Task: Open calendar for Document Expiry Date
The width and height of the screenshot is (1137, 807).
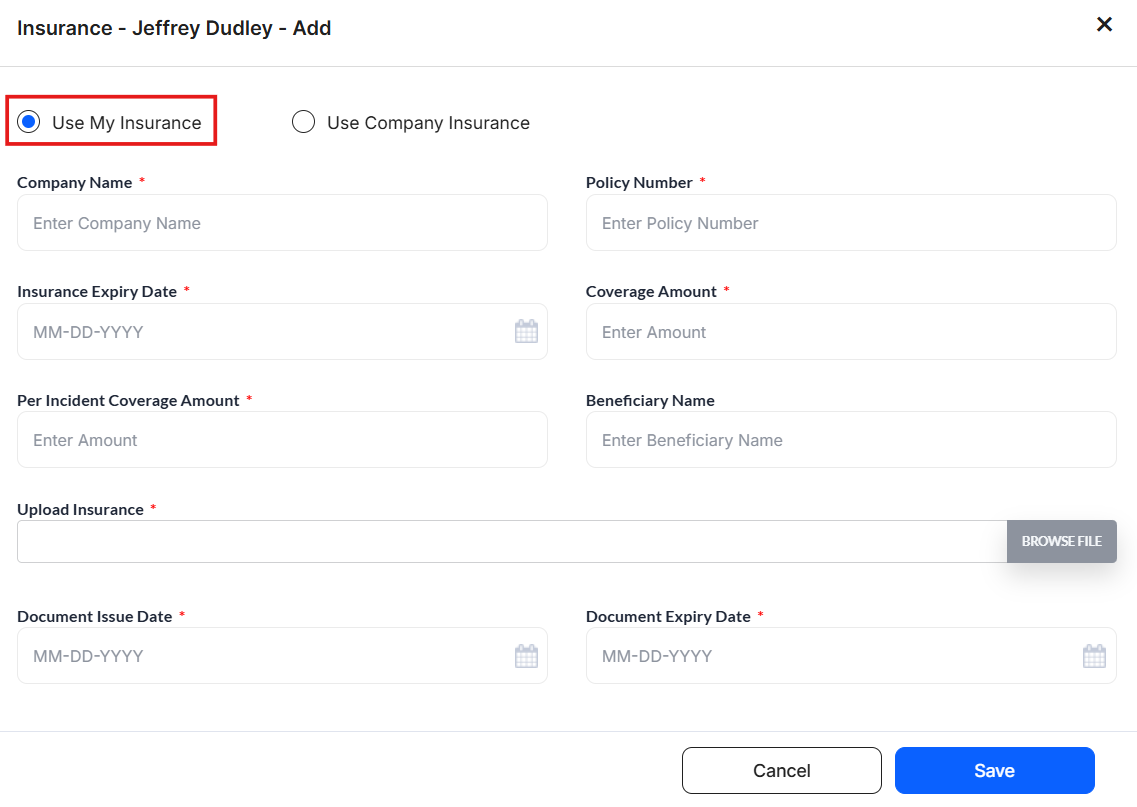Action: coord(1094,656)
